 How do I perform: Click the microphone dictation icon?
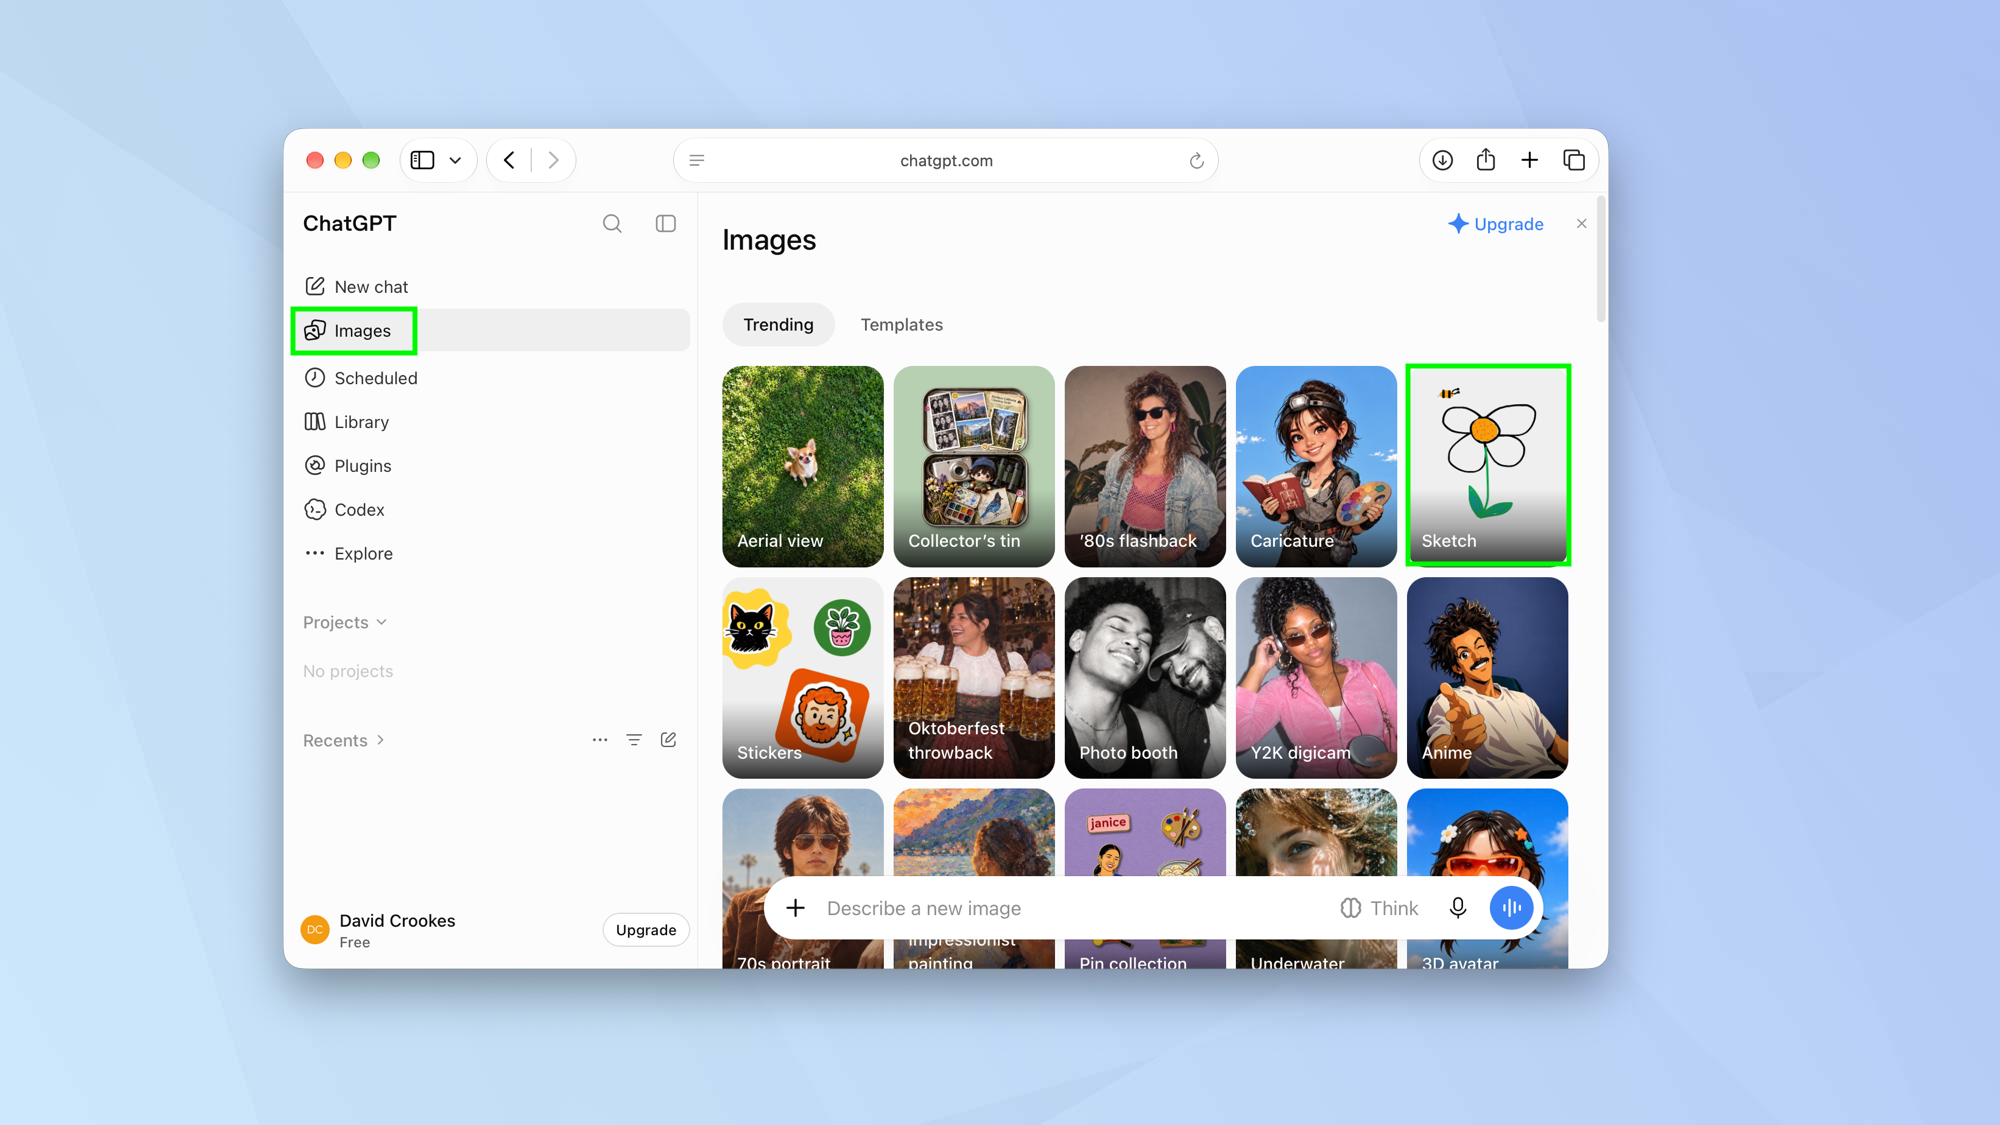coord(1458,908)
